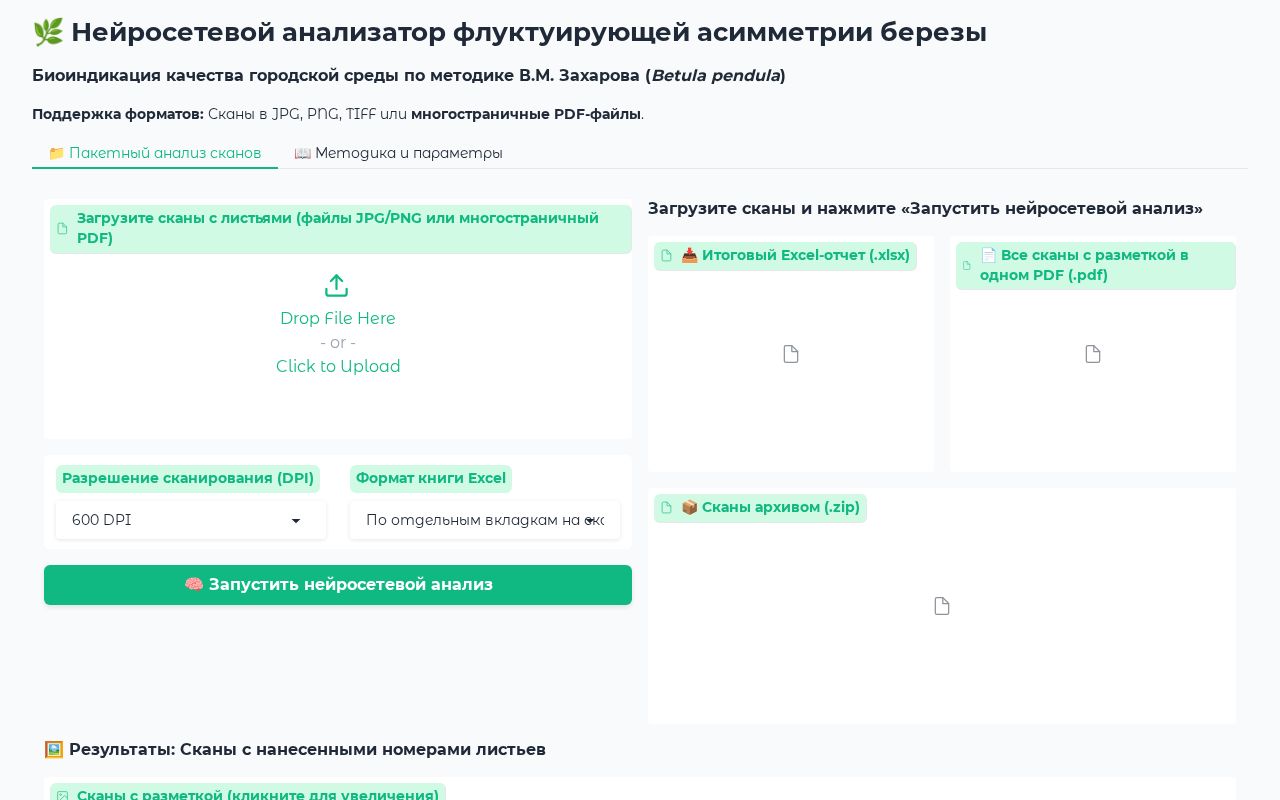Viewport: 1280px width, 800px height.
Task: Click the Click to Upload link text
Action: [x=338, y=366]
